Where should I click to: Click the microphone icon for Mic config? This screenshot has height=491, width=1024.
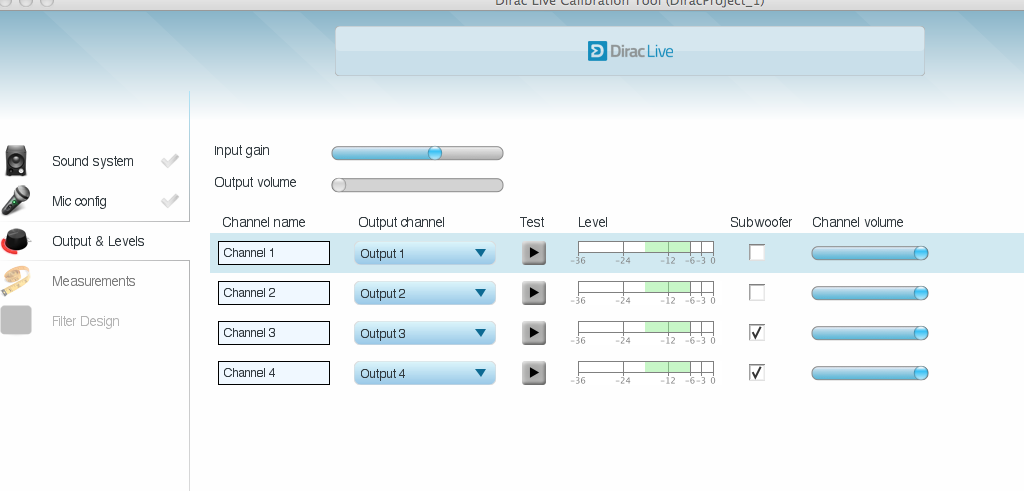[x=16, y=200]
